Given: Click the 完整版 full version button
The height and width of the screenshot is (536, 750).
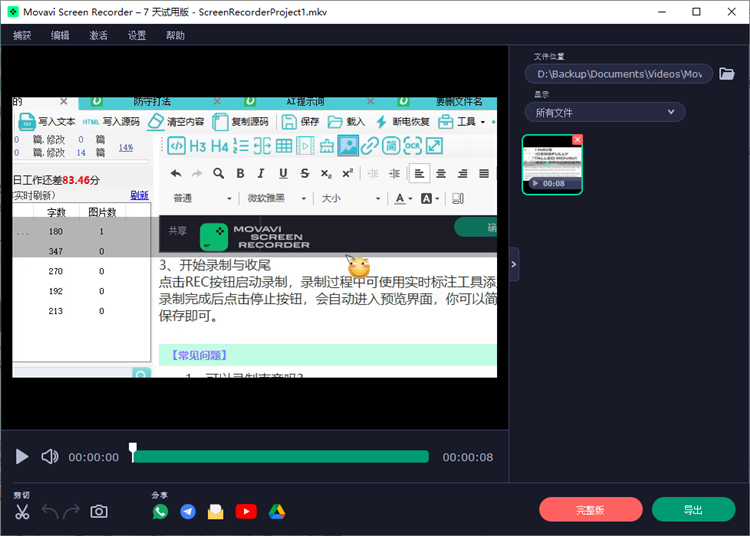Looking at the screenshot, I should pyautogui.click(x=590, y=510).
